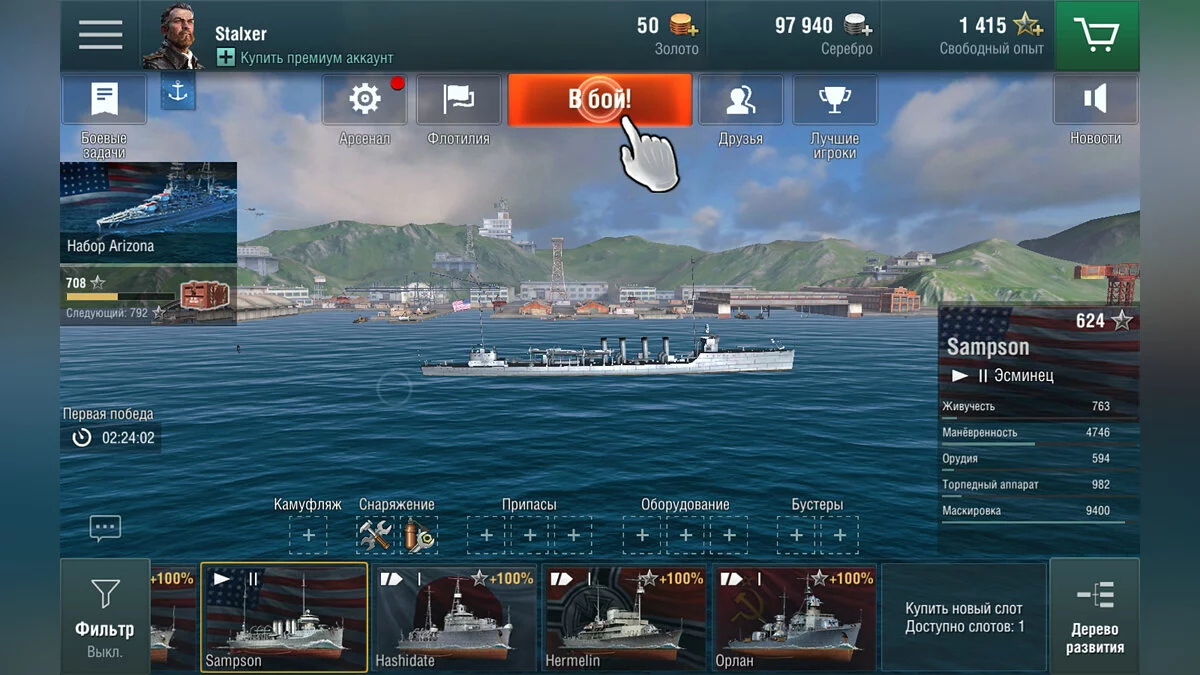The height and width of the screenshot is (675, 1200).
Task: Open the Друзья friends icon
Action: pos(740,99)
